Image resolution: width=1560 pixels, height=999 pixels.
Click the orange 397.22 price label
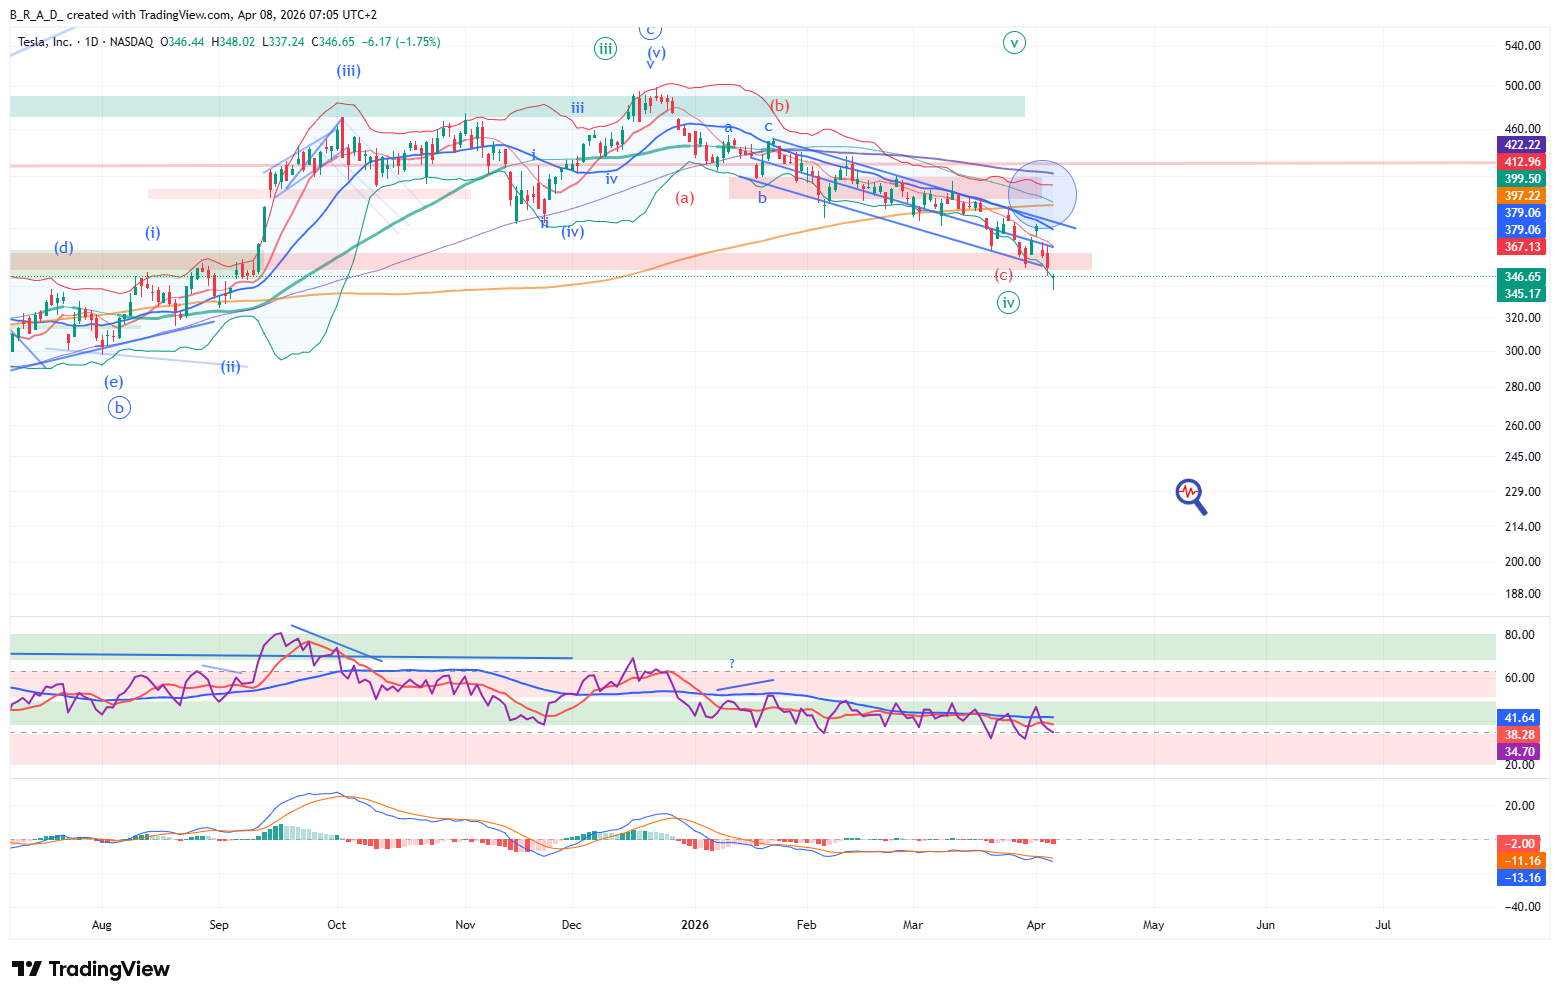coord(1521,196)
